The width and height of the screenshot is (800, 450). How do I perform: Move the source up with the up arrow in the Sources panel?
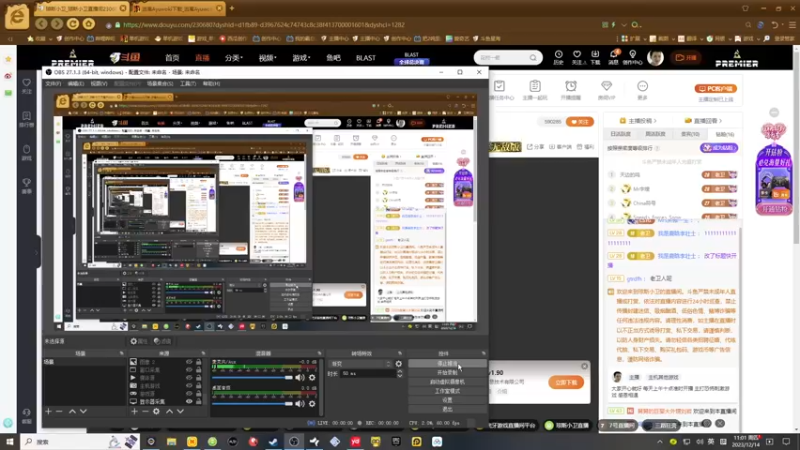(169, 411)
